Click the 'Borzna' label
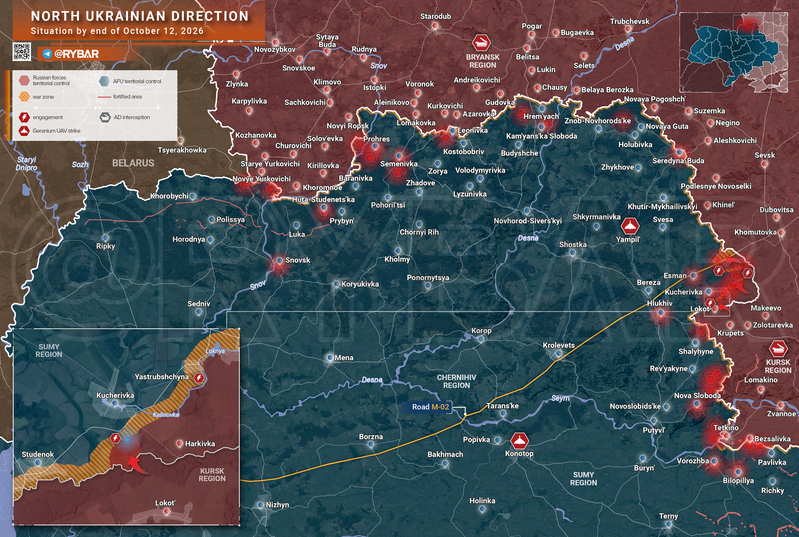The height and width of the screenshot is (537, 799). click(370, 437)
